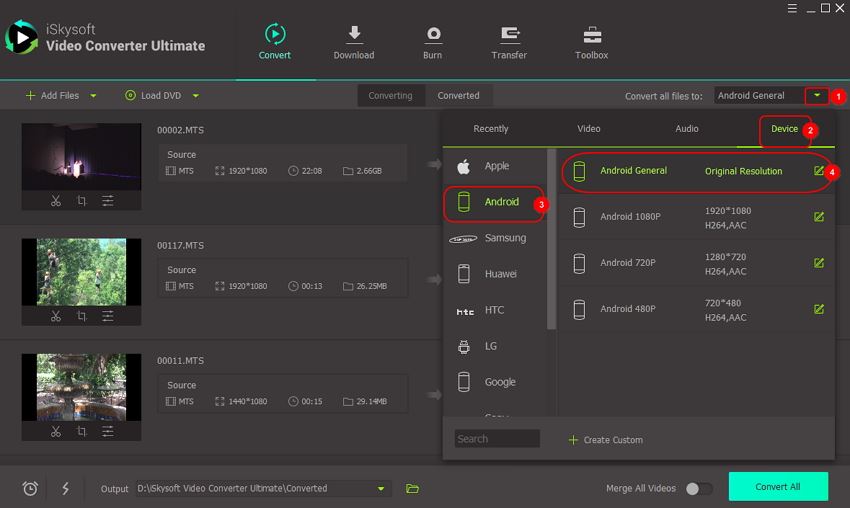Select HTC device category
Screen dimensions: 850x508
(x=494, y=310)
